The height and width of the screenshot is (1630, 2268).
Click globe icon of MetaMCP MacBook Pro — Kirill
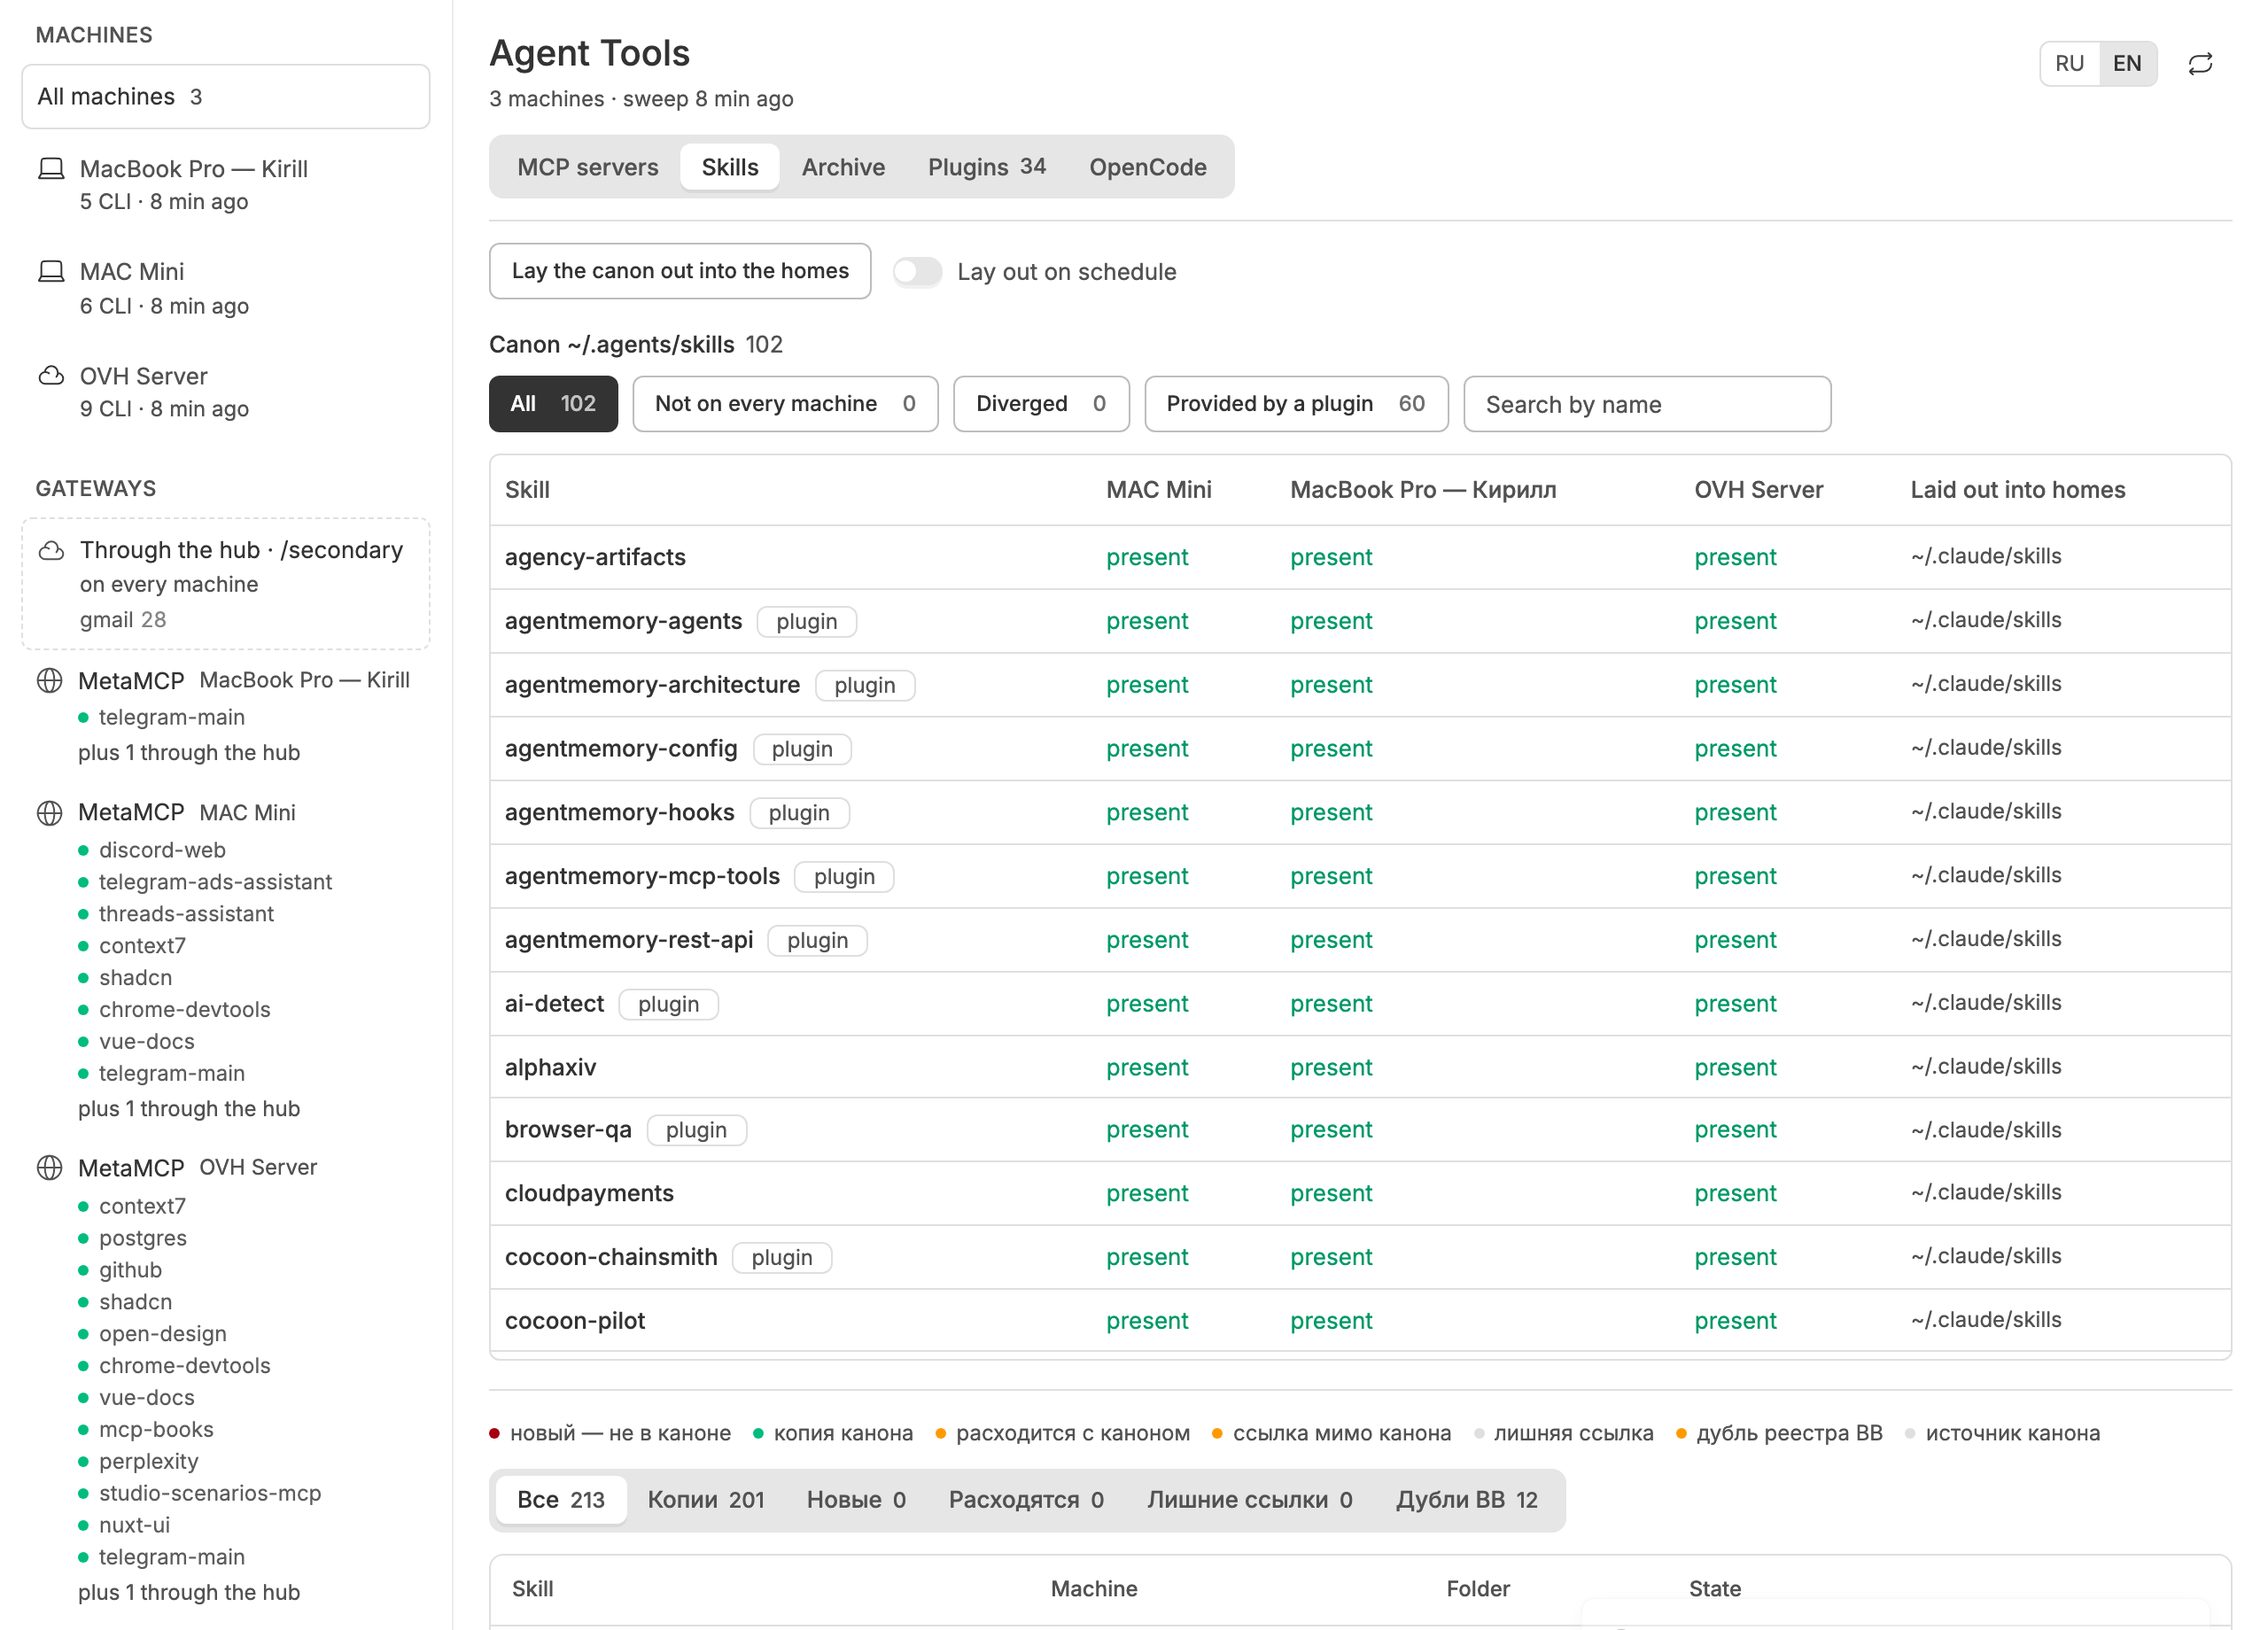(x=50, y=681)
